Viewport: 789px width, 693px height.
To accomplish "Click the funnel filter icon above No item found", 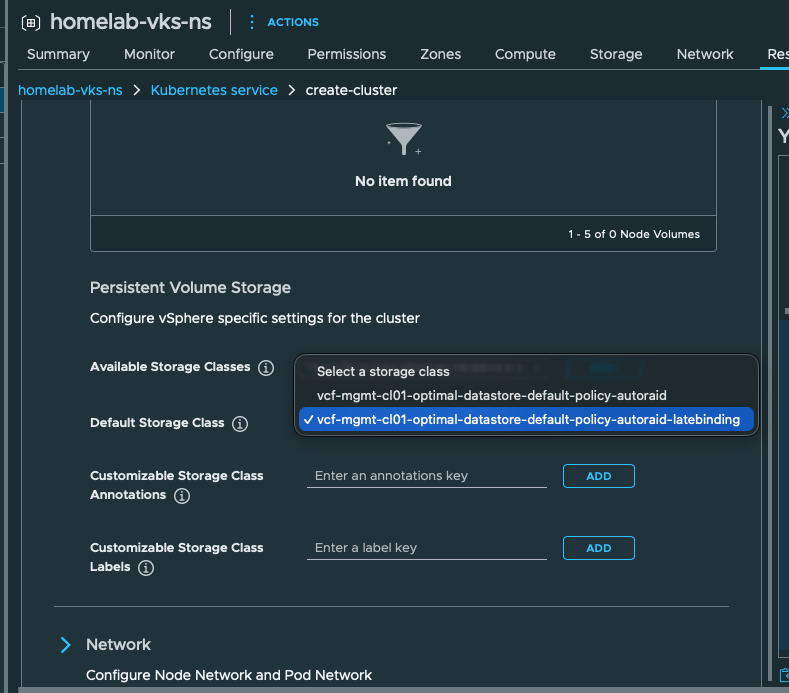I will click(x=404, y=139).
